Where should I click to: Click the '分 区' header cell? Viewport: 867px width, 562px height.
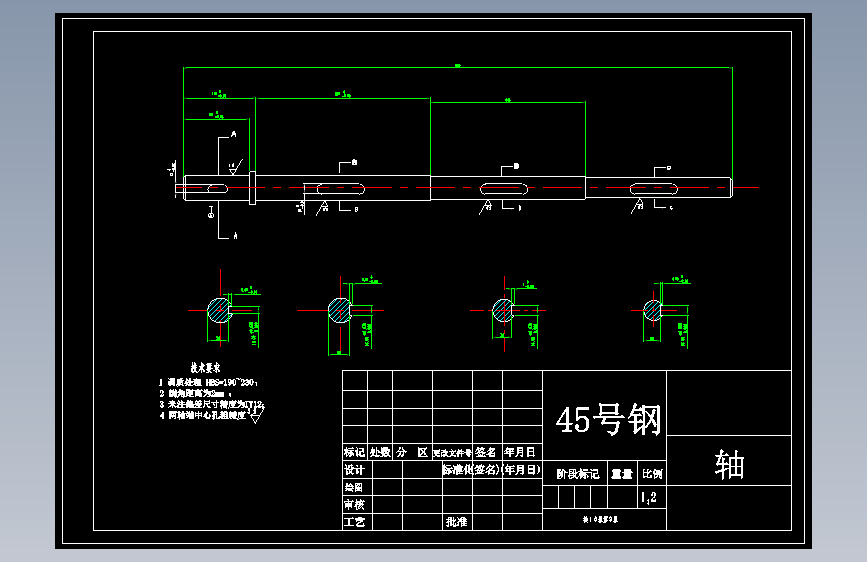tap(412, 452)
